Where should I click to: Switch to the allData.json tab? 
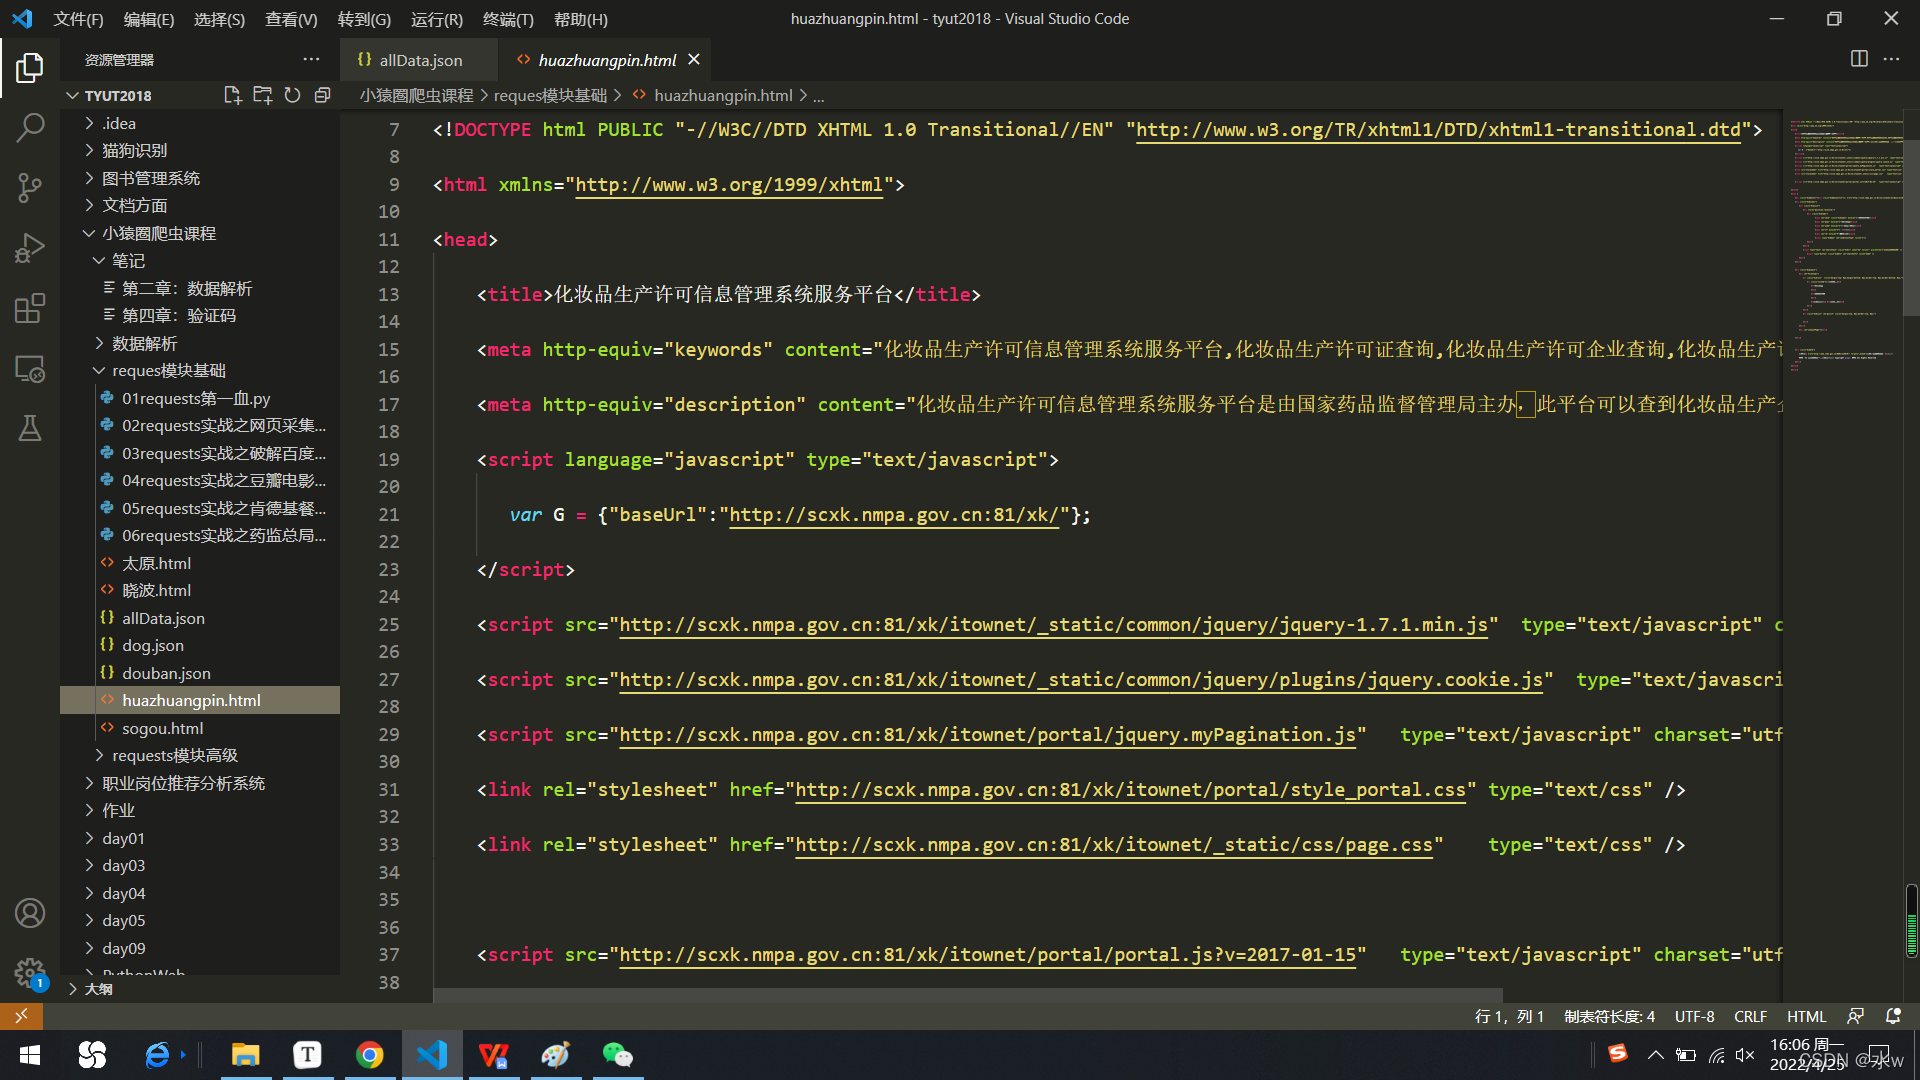point(420,60)
